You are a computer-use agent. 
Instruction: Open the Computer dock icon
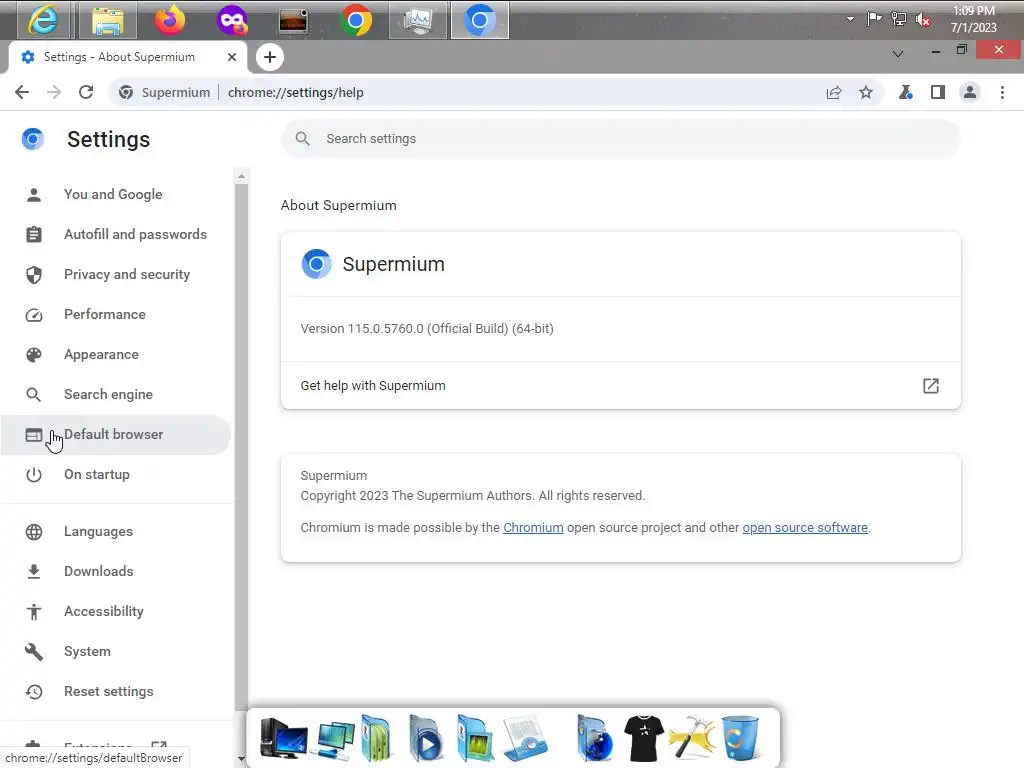[283, 738]
